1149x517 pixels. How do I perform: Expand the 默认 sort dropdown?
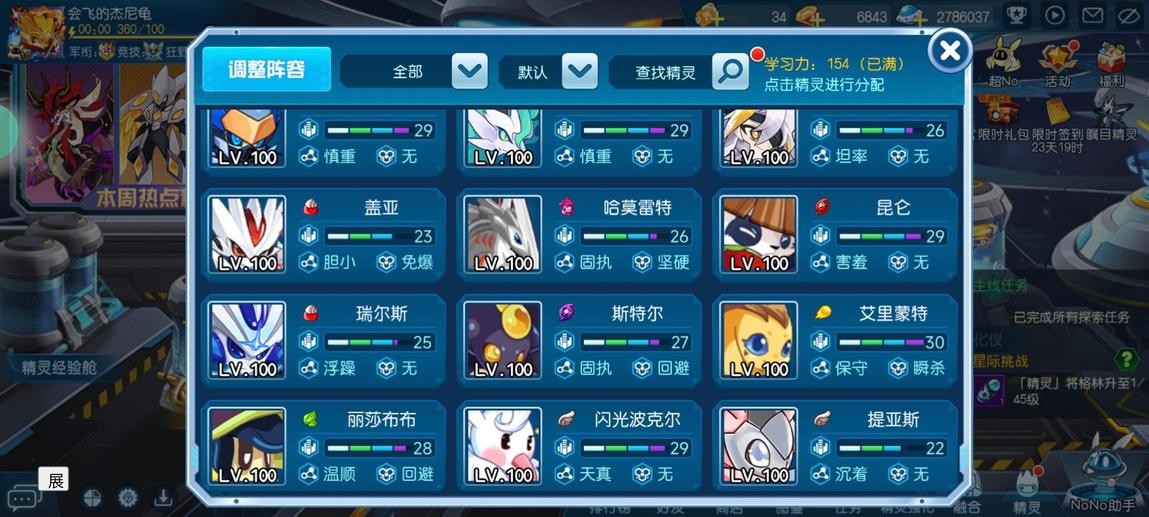point(580,72)
